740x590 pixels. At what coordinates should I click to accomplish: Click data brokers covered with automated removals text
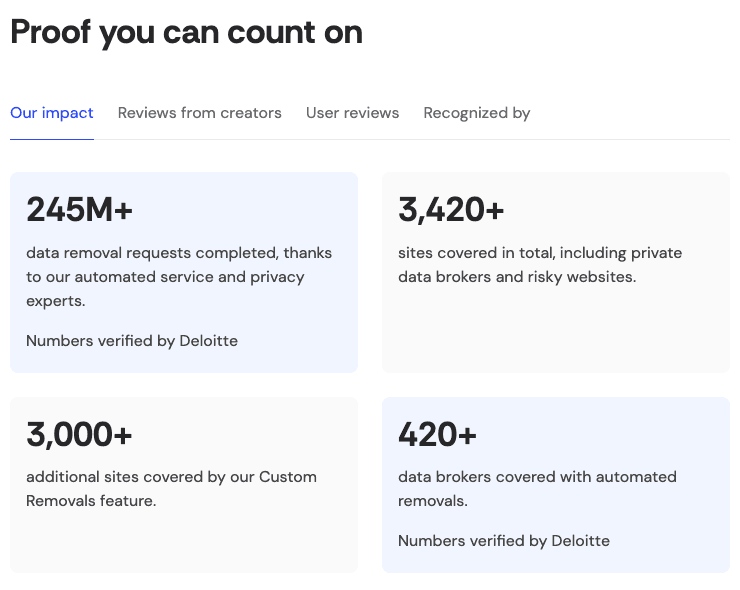[538, 489]
